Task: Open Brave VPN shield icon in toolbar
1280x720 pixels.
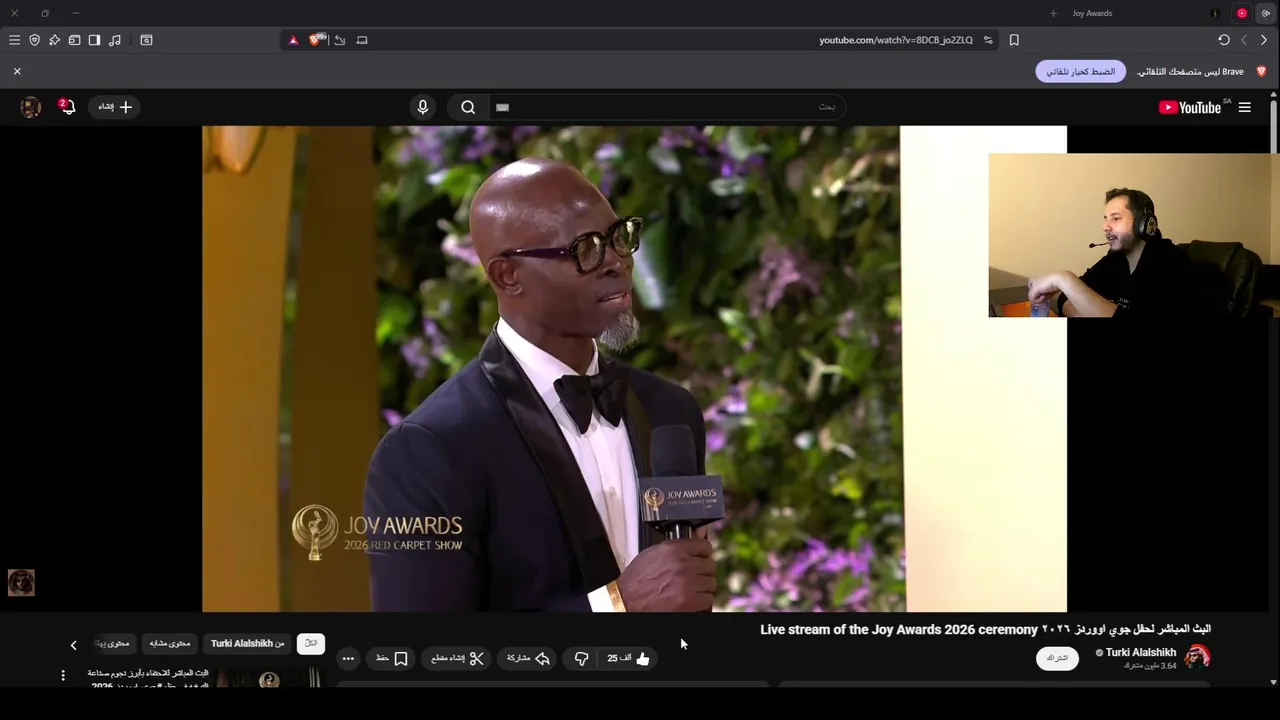Action: click(x=34, y=40)
